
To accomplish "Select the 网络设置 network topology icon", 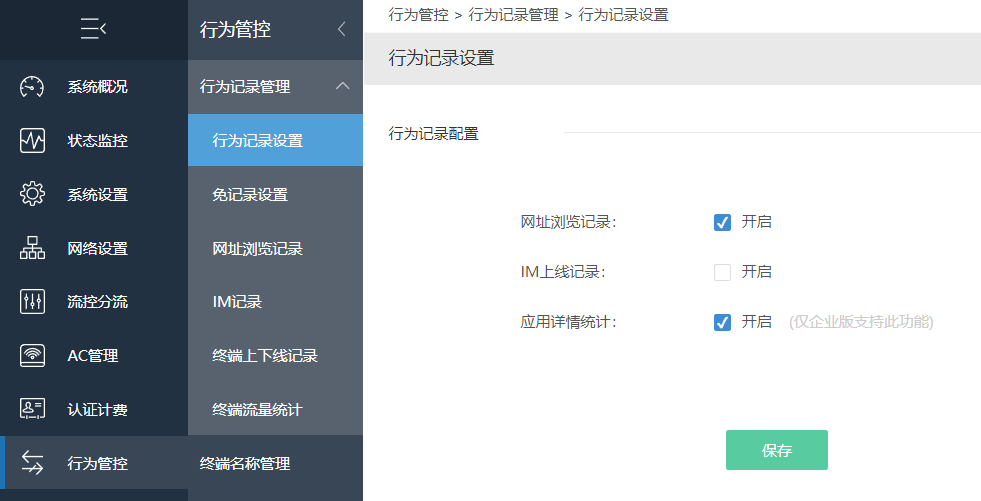I will (x=32, y=248).
